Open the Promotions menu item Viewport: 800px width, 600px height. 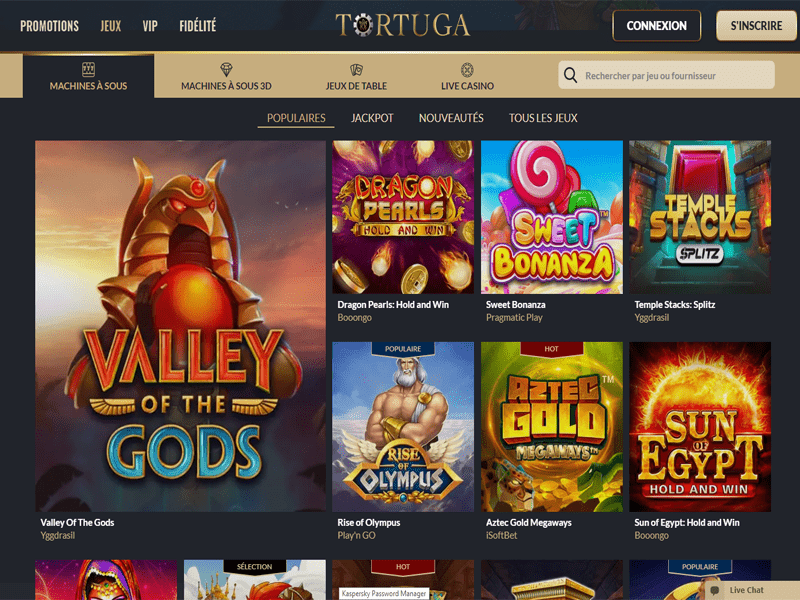point(49,26)
